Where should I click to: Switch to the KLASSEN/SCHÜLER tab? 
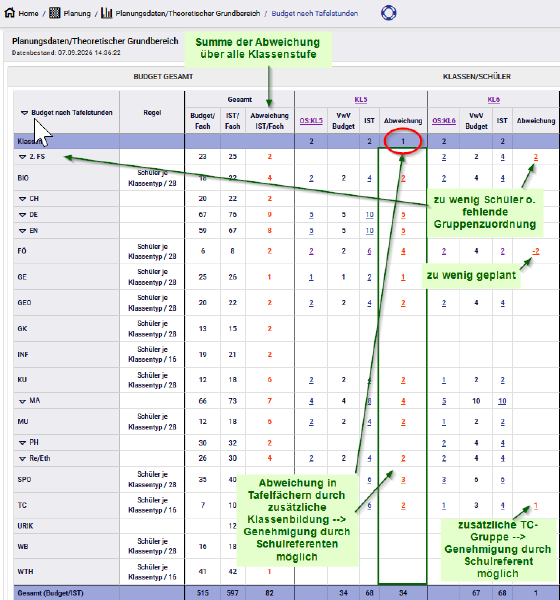pos(477,77)
